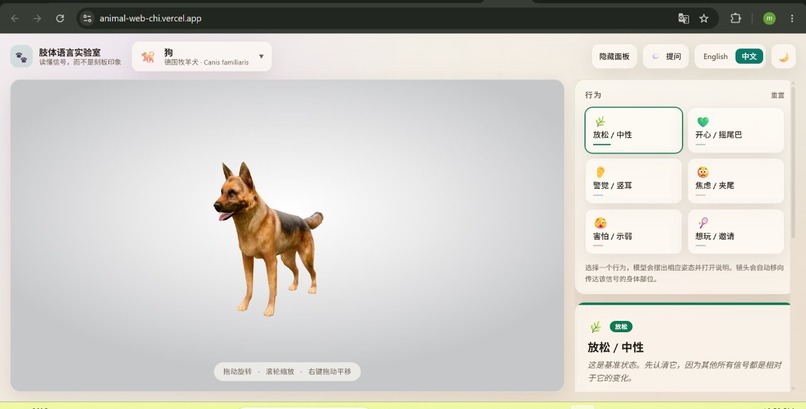Click the 行为 section label
This screenshot has width=806, height=409.
593,95
